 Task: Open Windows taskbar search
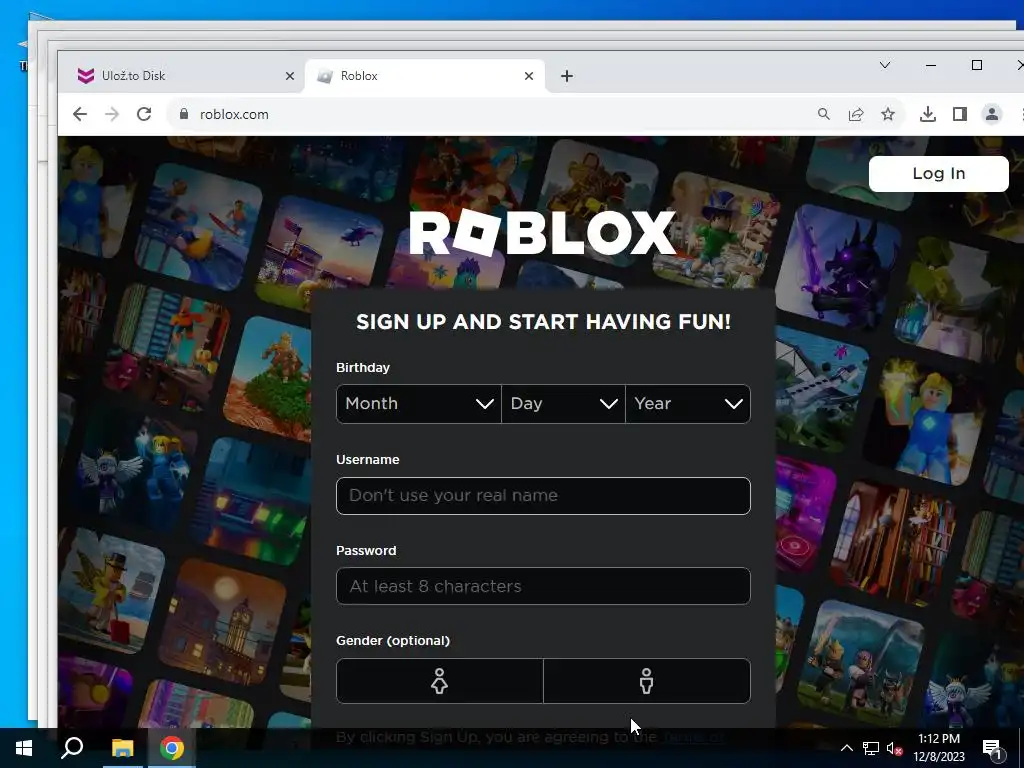pos(72,748)
